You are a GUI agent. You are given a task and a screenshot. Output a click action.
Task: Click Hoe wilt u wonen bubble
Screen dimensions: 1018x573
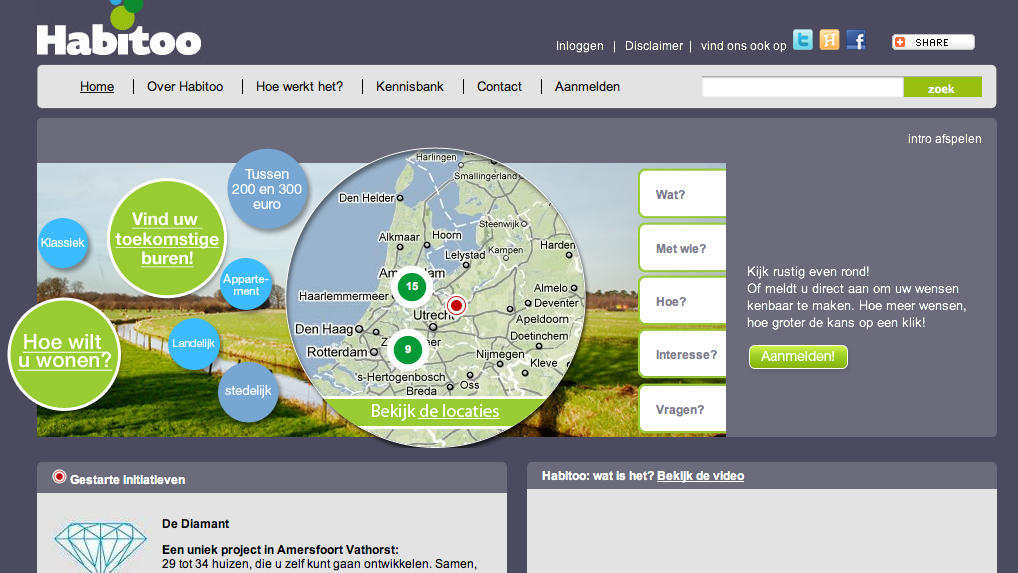(64, 354)
